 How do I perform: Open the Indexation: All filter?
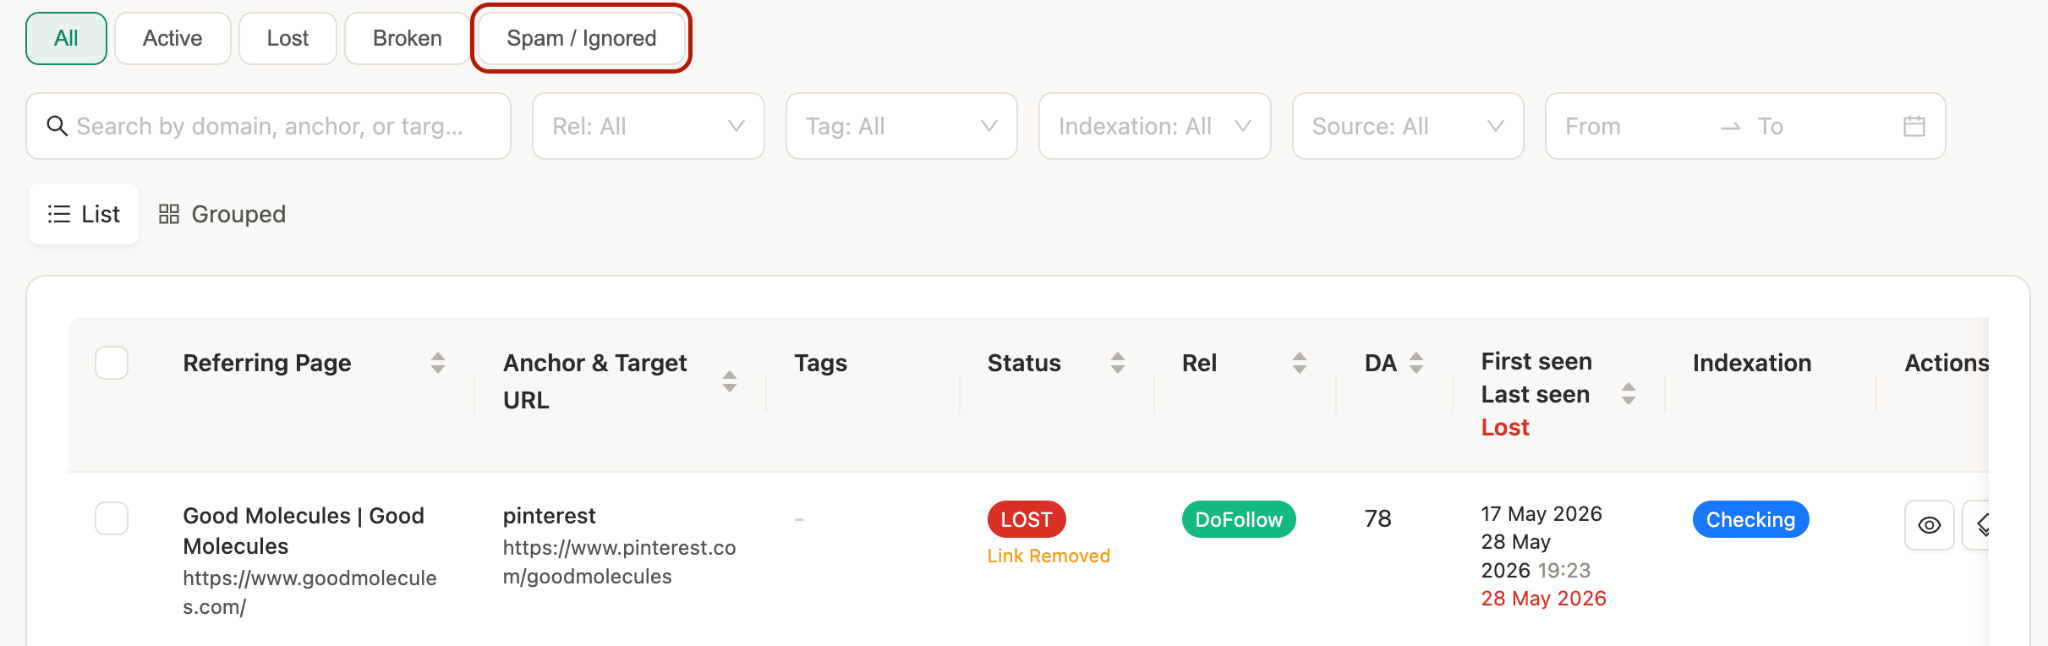[x=1155, y=126]
